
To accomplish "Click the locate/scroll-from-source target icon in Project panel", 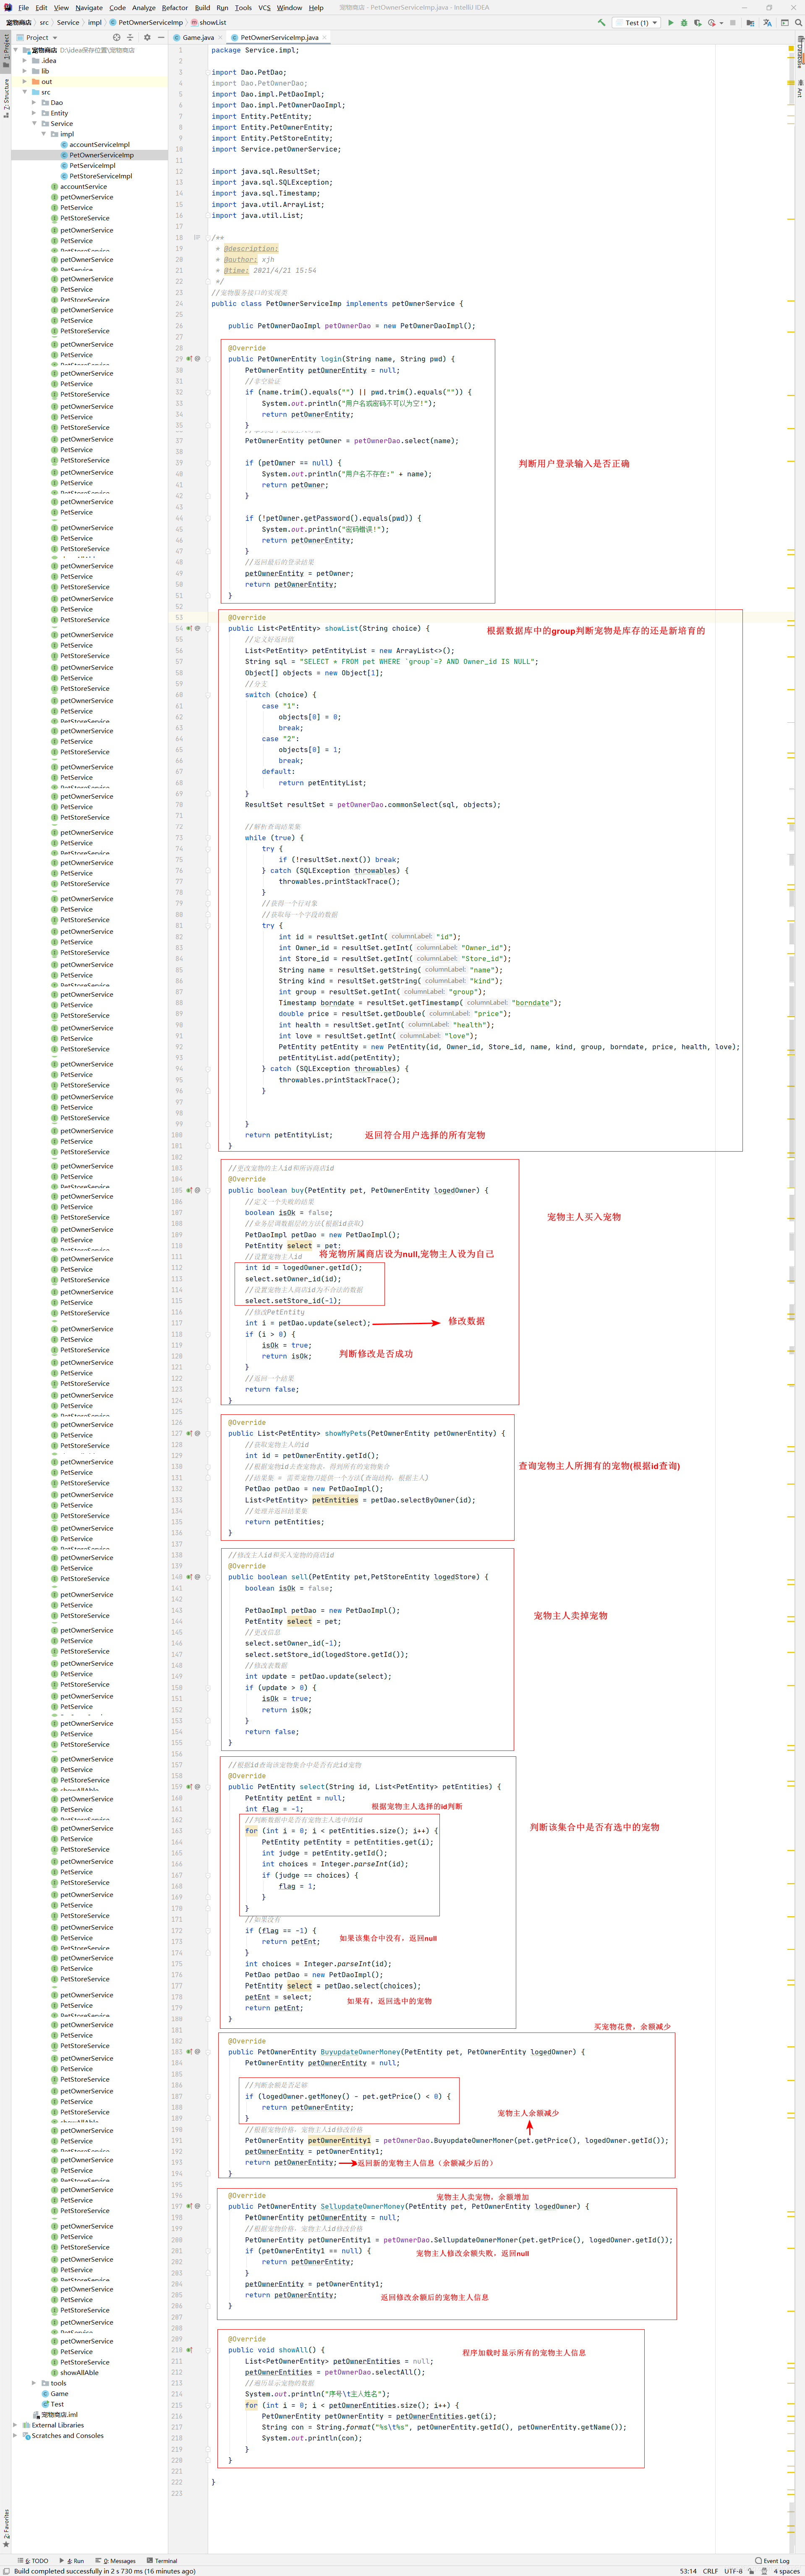I will point(117,37).
